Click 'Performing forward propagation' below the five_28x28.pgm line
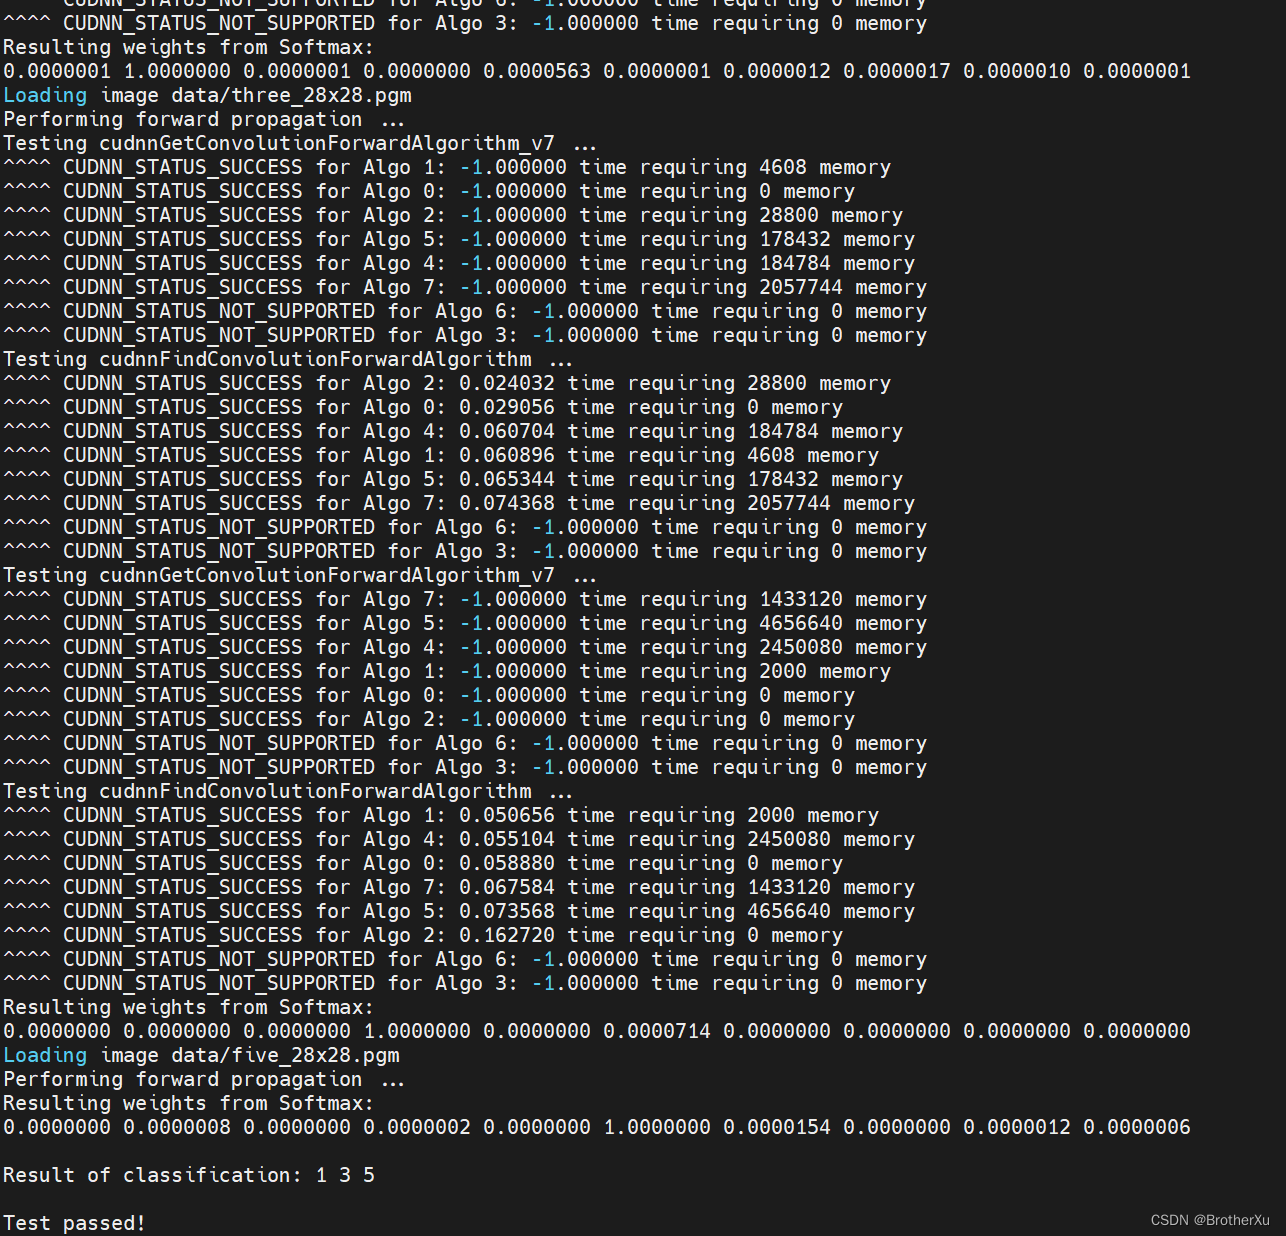The width and height of the screenshot is (1286, 1236). point(183,1080)
